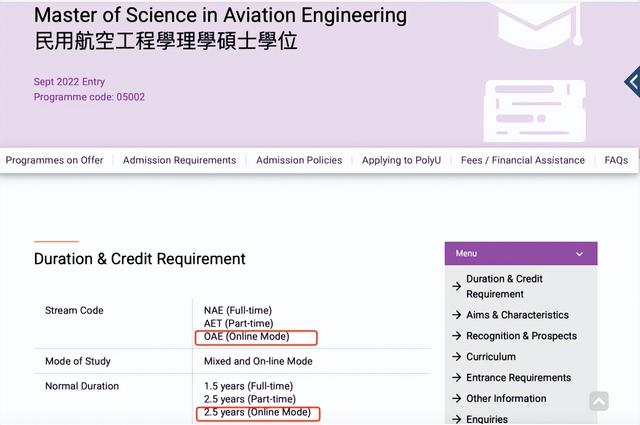Click arrow icon beside Aims & Characteristics
640x425 pixels.
pos(457,315)
